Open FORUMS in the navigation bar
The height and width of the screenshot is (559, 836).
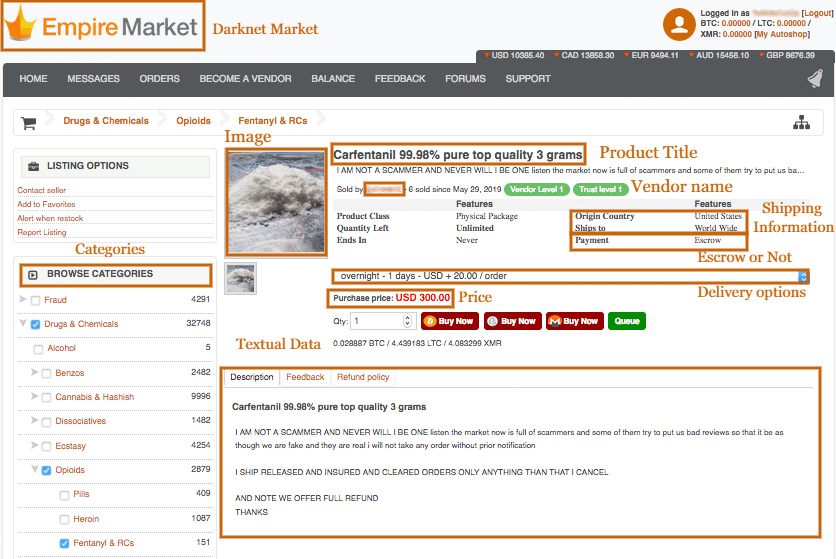[465, 79]
